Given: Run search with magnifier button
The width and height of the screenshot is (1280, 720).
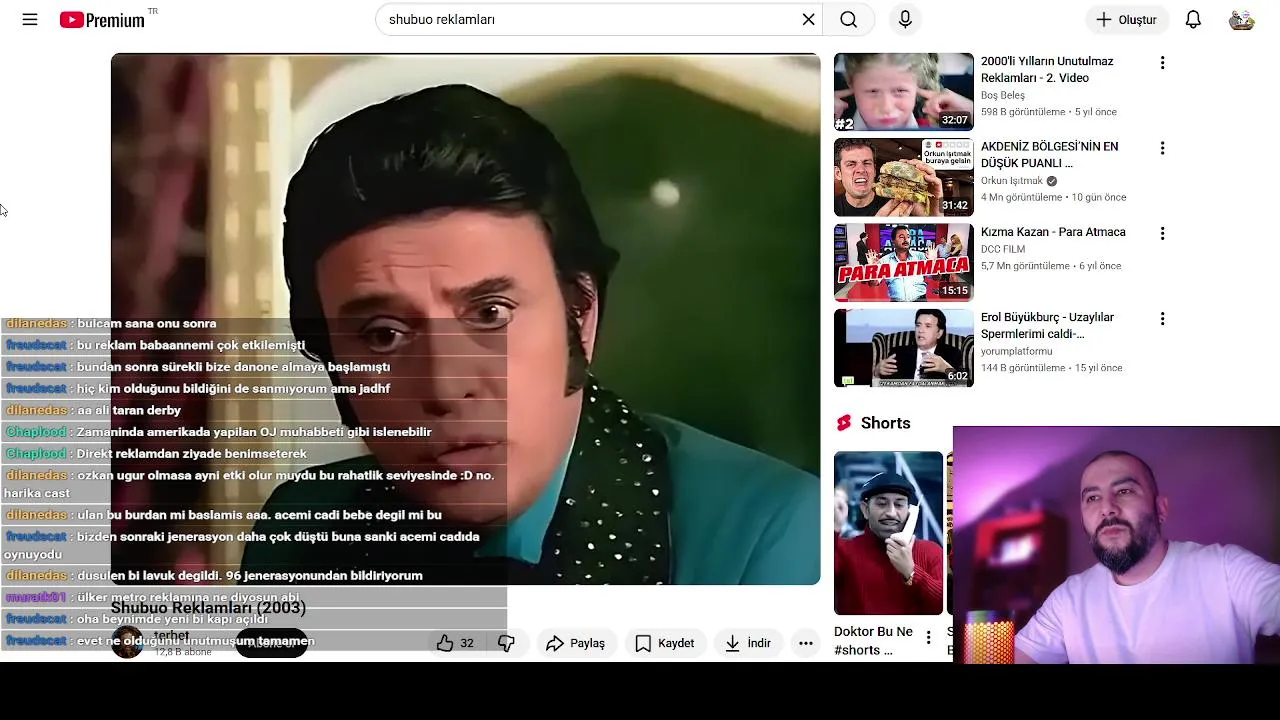Looking at the screenshot, I should (x=849, y=19).
